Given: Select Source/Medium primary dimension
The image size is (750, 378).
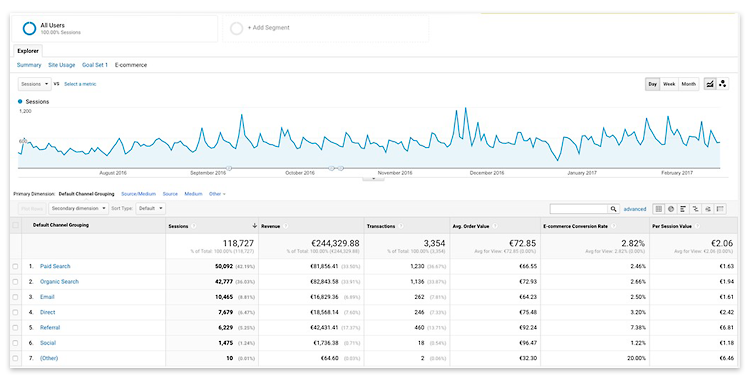Looking at the screenshot, I should 138,194.
